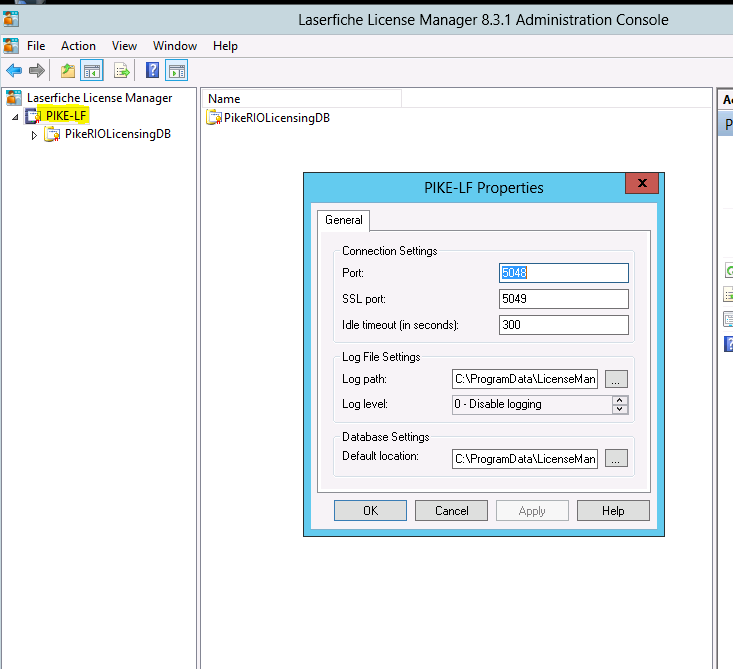Viewport: 733px width, 669px height.
Task: Toggle Show/Hide Action Pane toolbar icon
Action: tap(177, 71)
